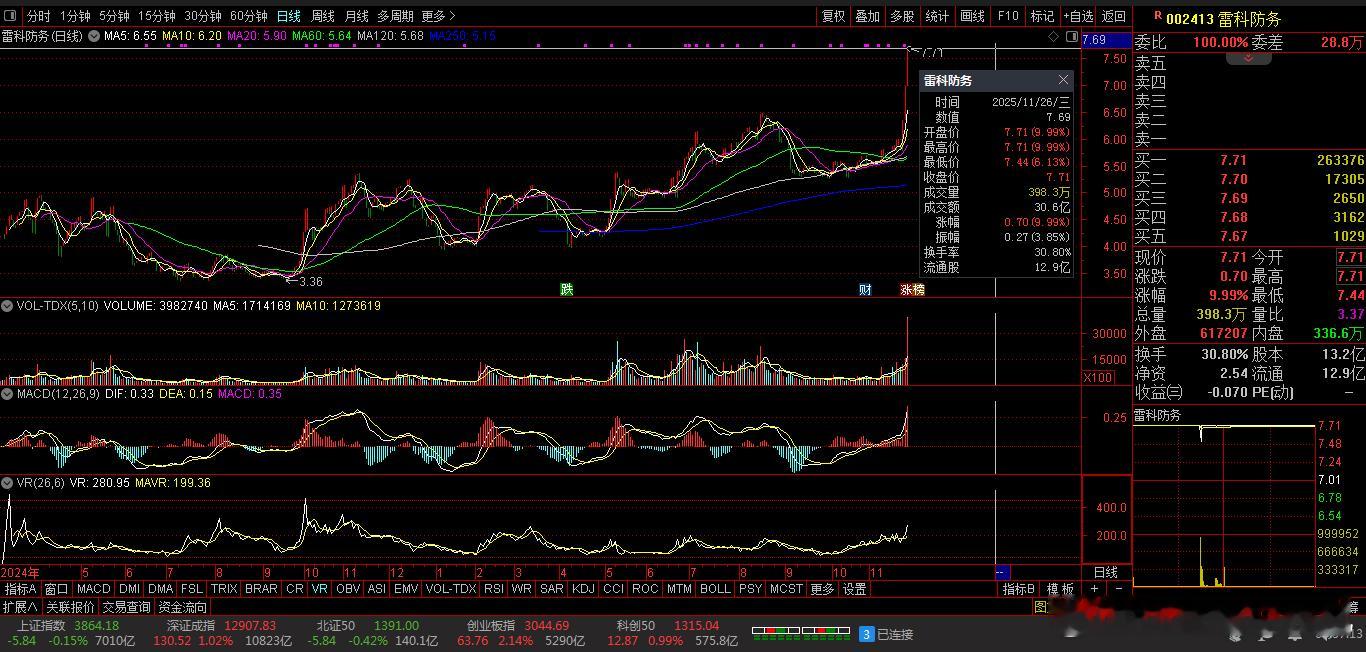Click the green 跌 marker on chart
This screenshot has height=652, width=1366.
pyautogui.click(x=567, y=290)
